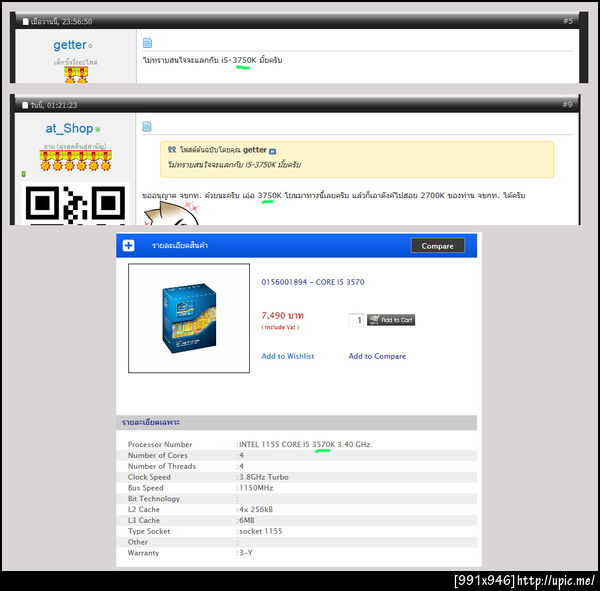600x591 pixels.
Task: Click the '3-Y' warranty value
Action: (x=246, y=553)
